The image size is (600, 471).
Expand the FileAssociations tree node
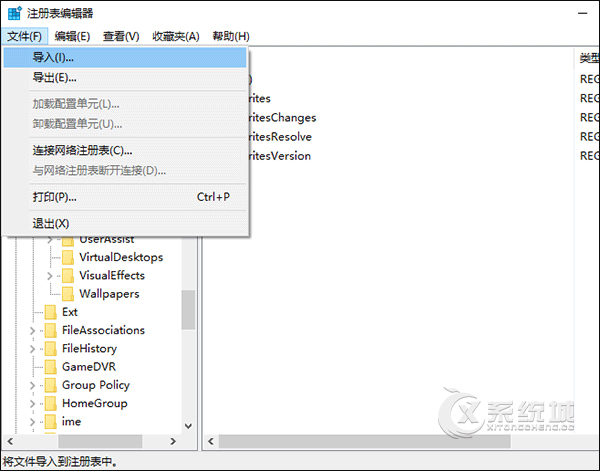32,331
